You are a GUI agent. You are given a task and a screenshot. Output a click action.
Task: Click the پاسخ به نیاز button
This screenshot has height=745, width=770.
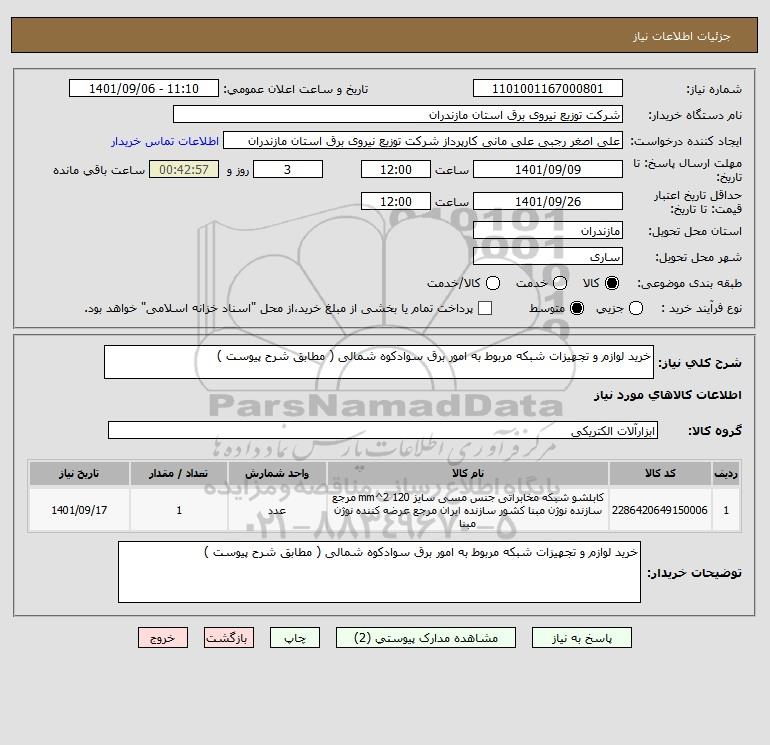[x=581, y=637]
